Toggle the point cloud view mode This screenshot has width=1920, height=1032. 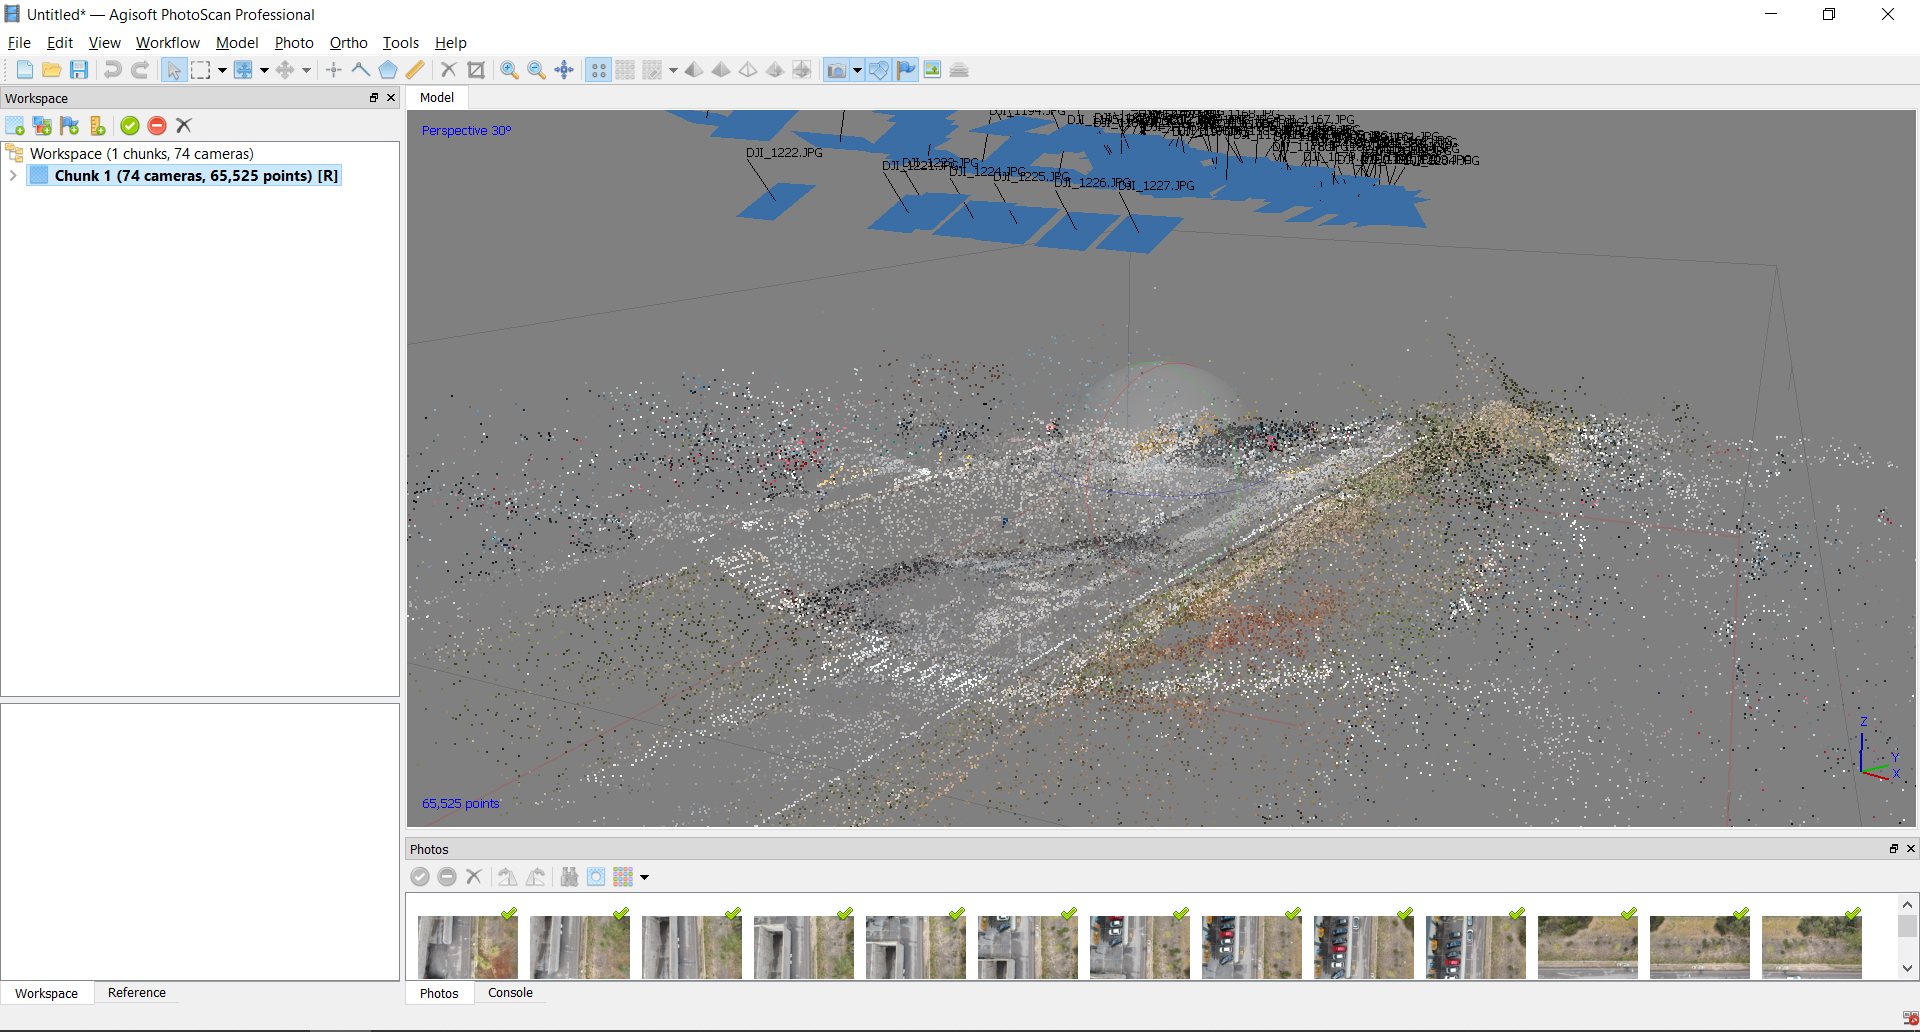[598, 70]
